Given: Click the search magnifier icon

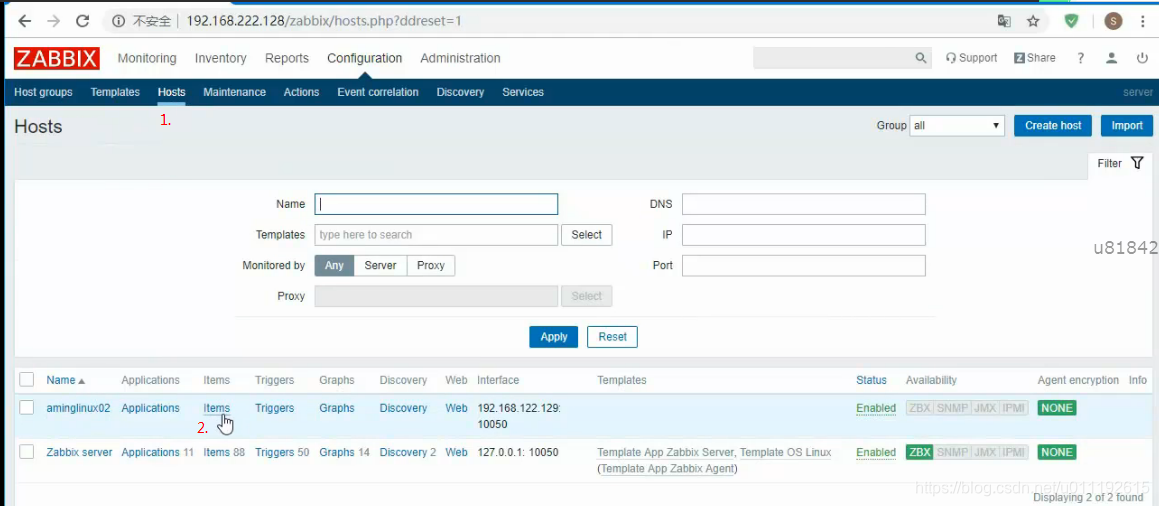Looking at the screenshot, I should point(920,58).
